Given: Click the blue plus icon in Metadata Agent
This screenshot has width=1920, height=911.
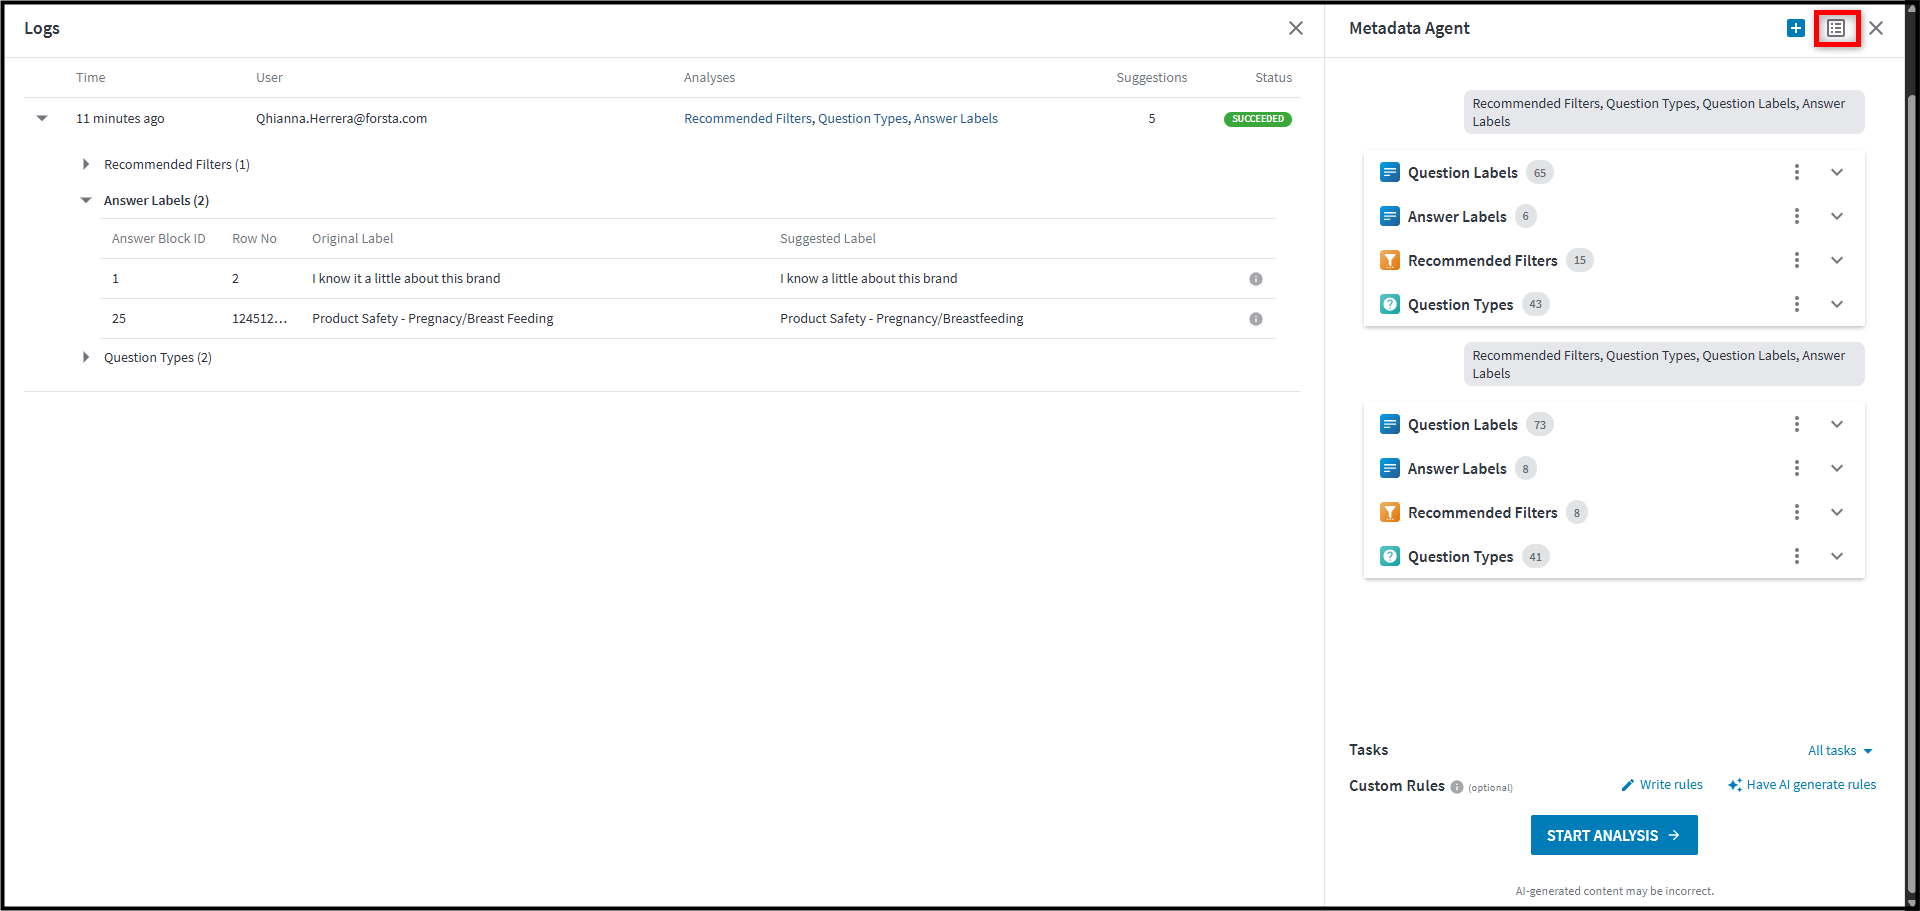Looking at the screenshot, I should tap(1795, 28).
